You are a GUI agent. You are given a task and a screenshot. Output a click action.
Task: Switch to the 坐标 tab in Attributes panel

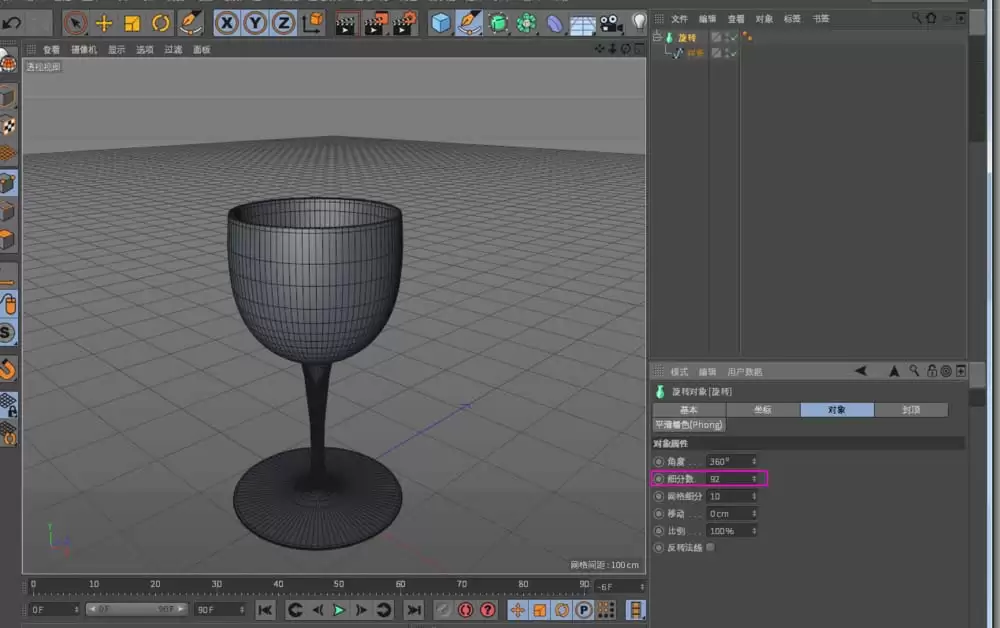pos(762,410)
